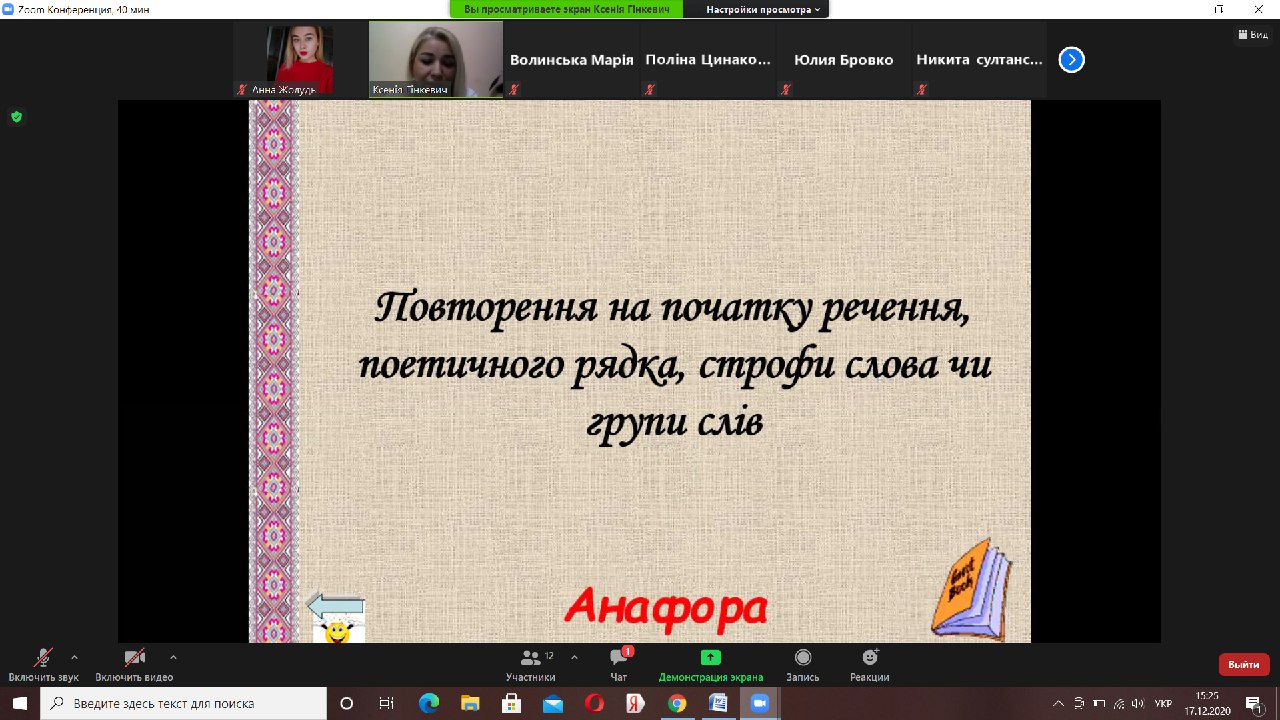Start screen sharing with green share button

710,658
